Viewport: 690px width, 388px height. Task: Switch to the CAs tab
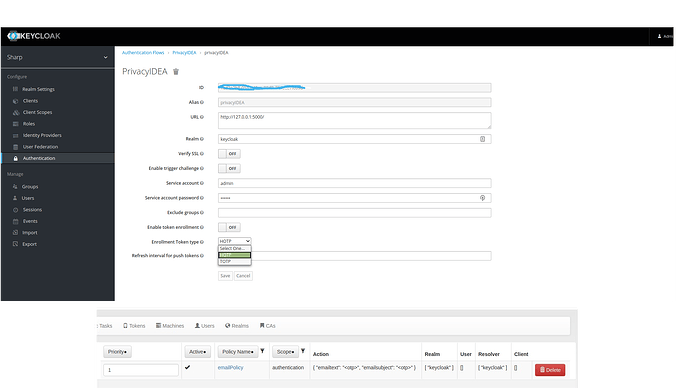click(x=268, y=326)
